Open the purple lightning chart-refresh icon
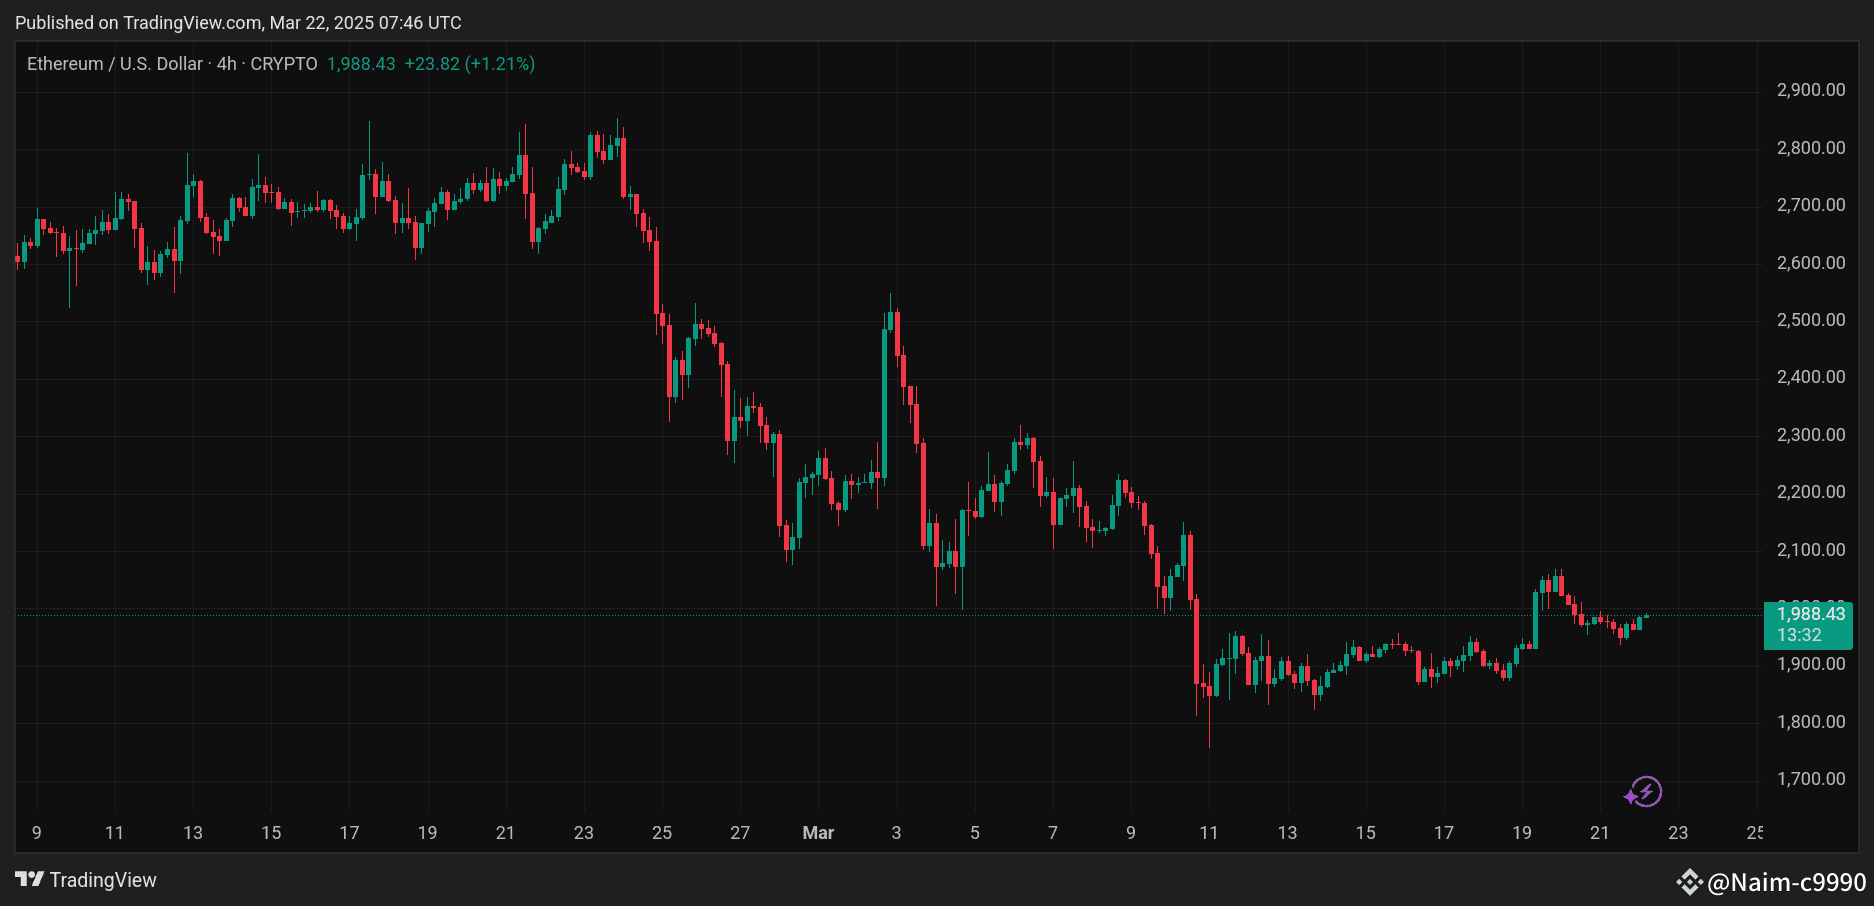 coord(1645,793)
